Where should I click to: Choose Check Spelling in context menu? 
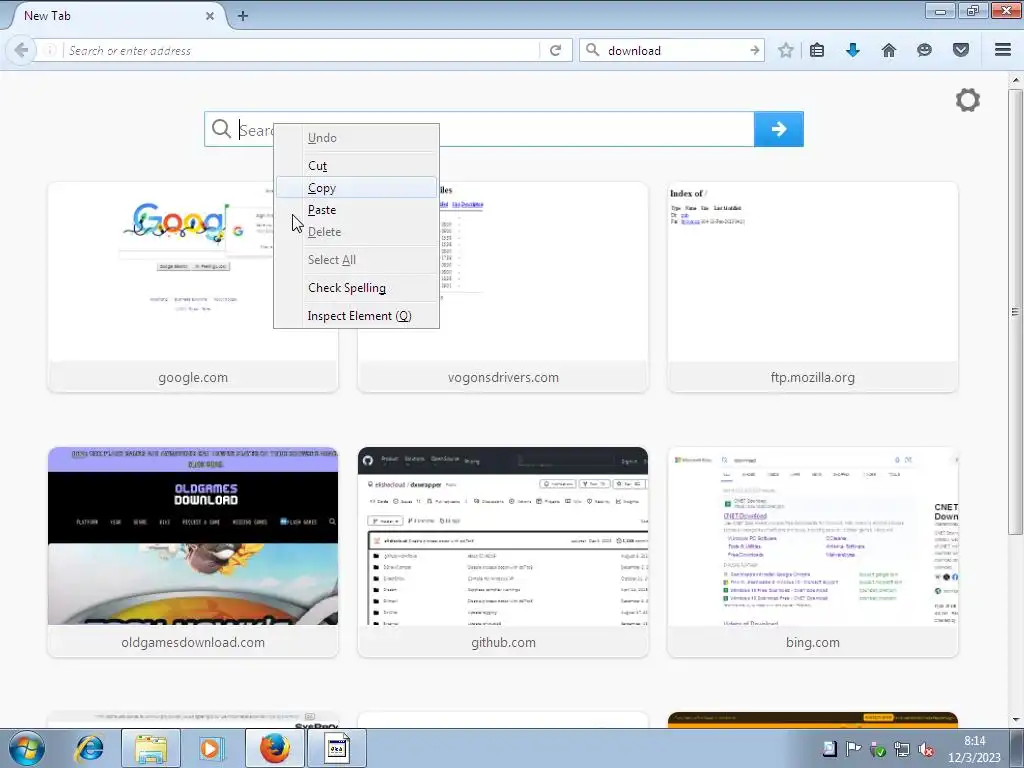tap(357, 288)
